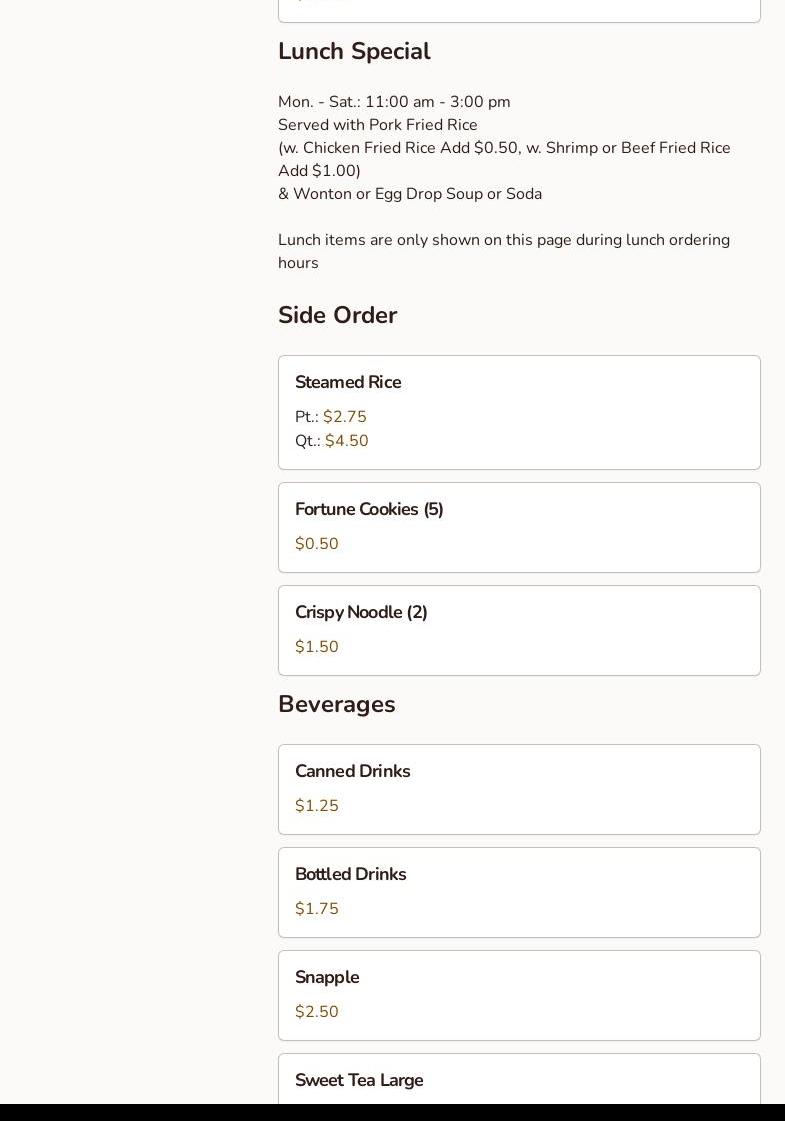
Task: Click the lunch ordering hours notice
Action: (503, 251)
